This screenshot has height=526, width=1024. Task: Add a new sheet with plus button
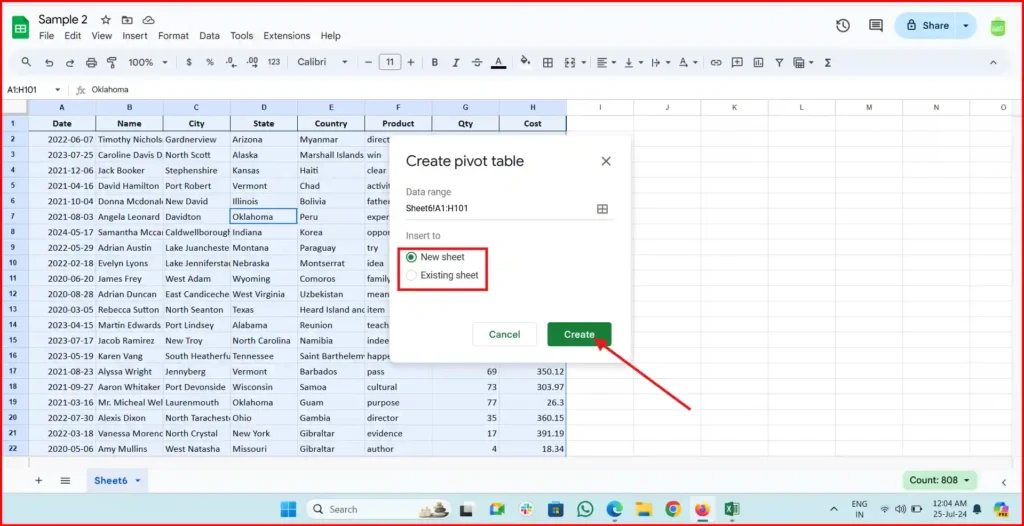(39, 480)
